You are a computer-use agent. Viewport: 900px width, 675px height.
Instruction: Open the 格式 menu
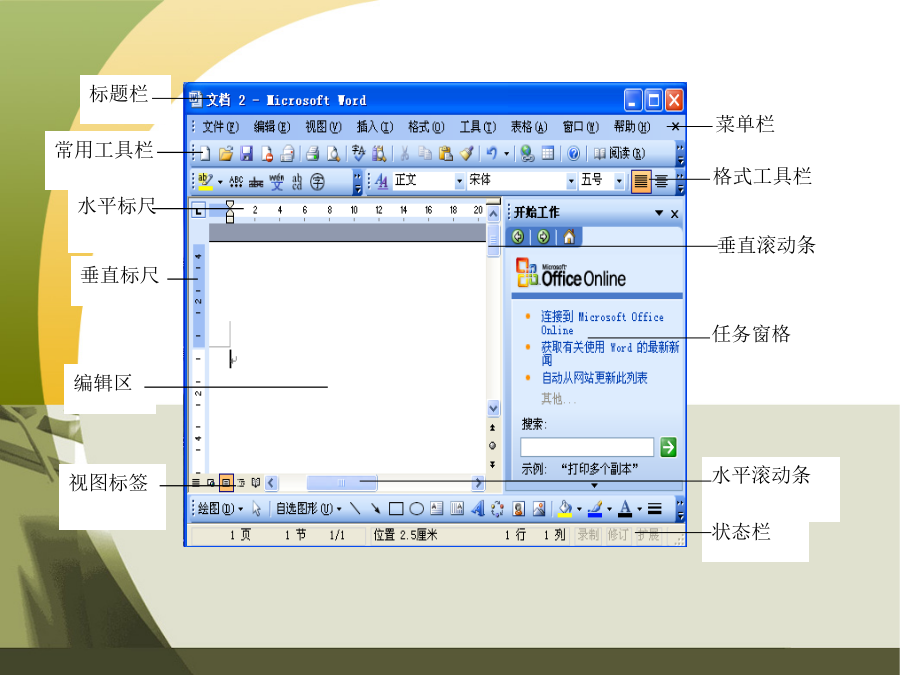[x=426, y=126]
